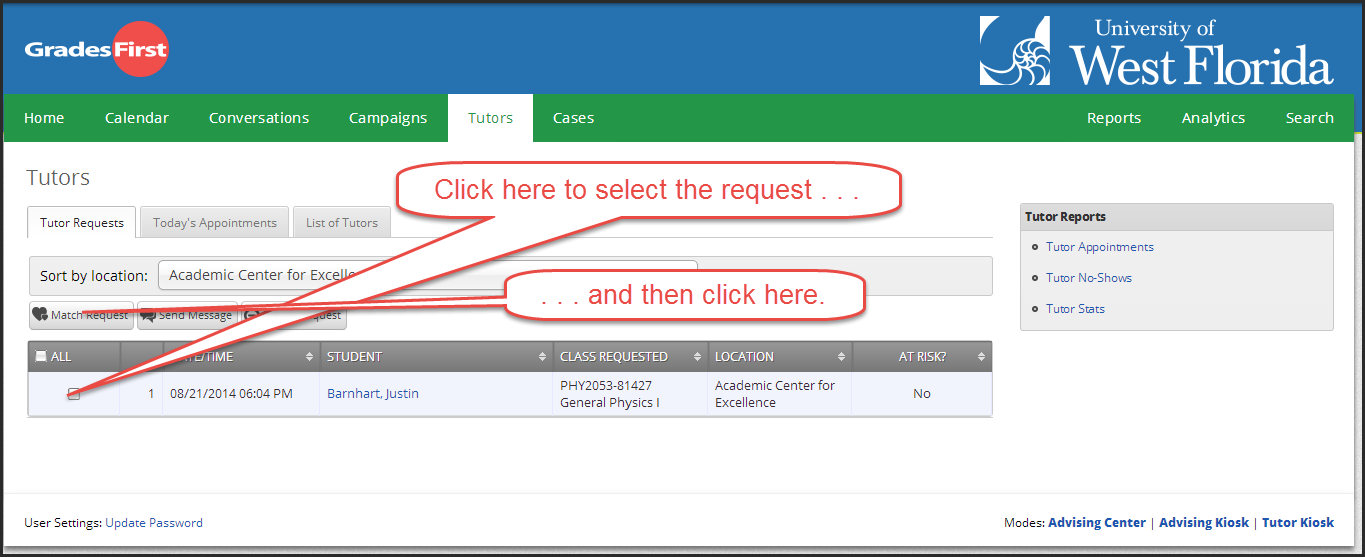The height and width of the screenshot is (557, 1365).
Task: Go to the Analytics page
Action: pos(1213,118)
